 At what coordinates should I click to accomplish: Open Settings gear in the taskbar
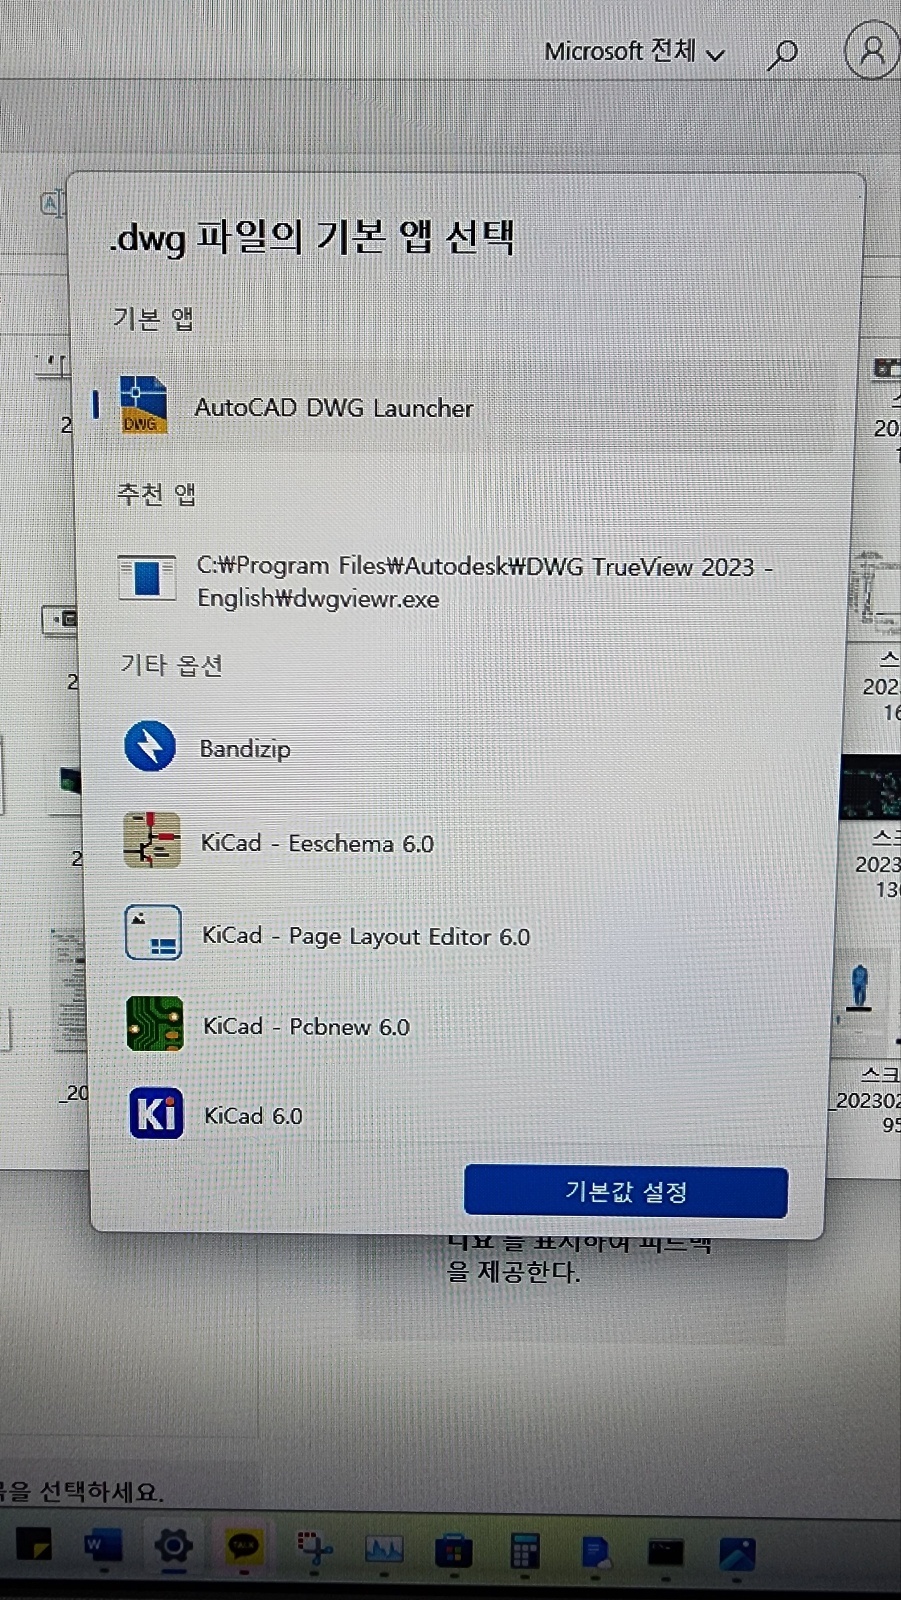173,1546
